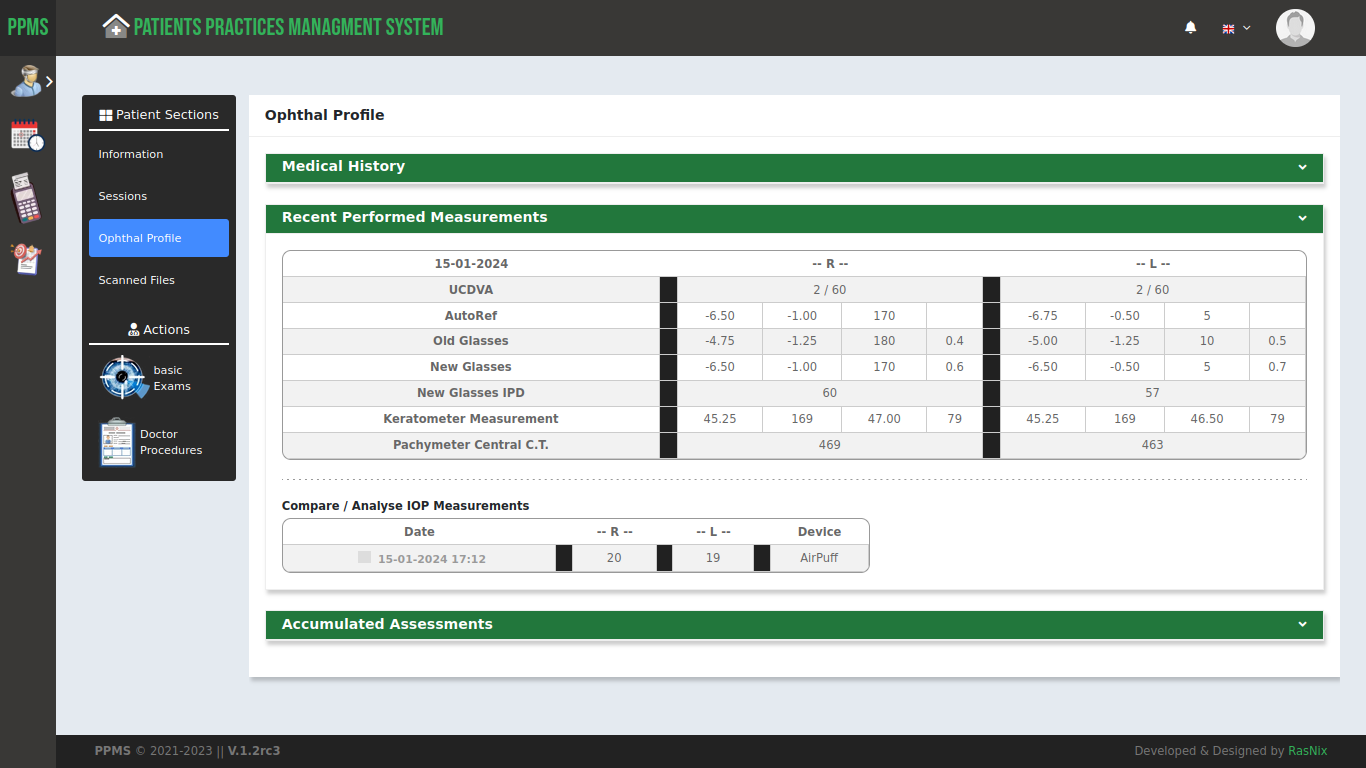
Task: Click the Old Glasses left sphere -5.00
Action: (1043, 341)
